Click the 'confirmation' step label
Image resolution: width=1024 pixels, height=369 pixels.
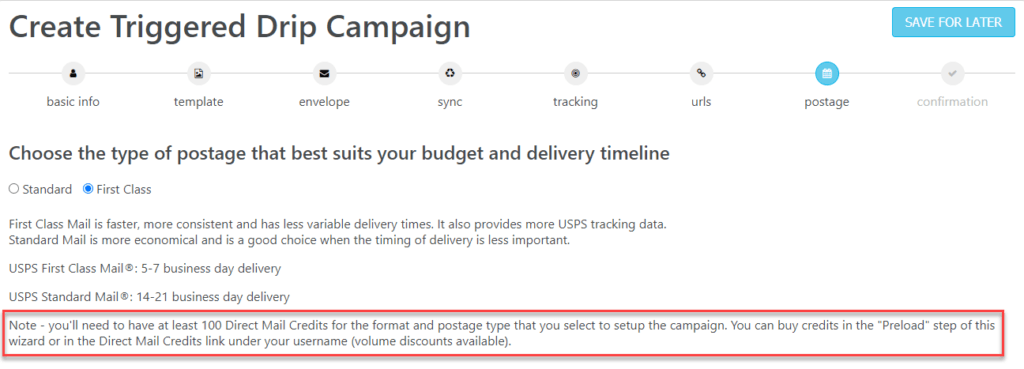click(952, 102)
